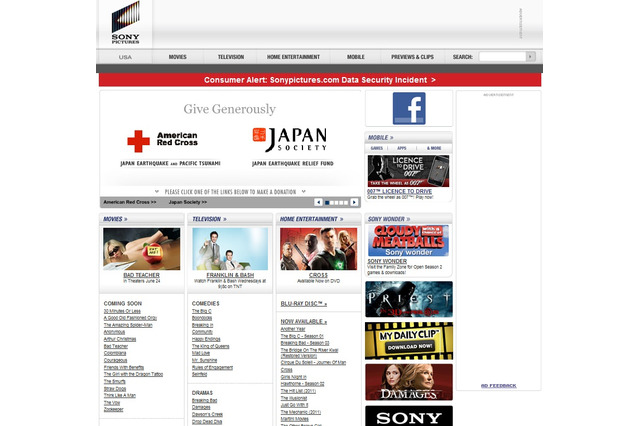
Task: Open the Television » section header
Action: point(209,219)
